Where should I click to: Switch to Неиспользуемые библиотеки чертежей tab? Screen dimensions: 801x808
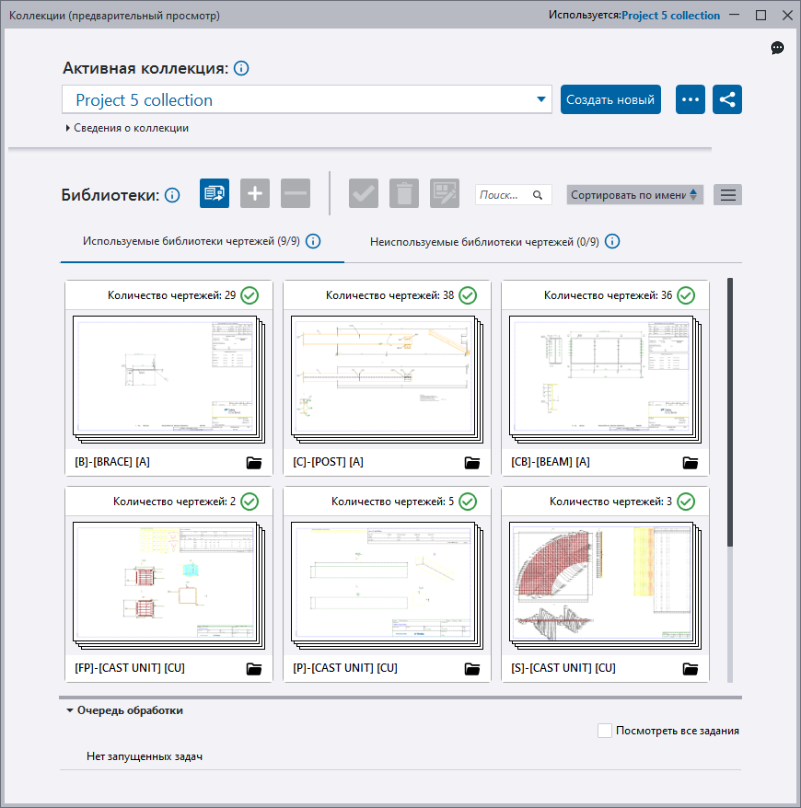pyautogui.click(x=485, y=242)
